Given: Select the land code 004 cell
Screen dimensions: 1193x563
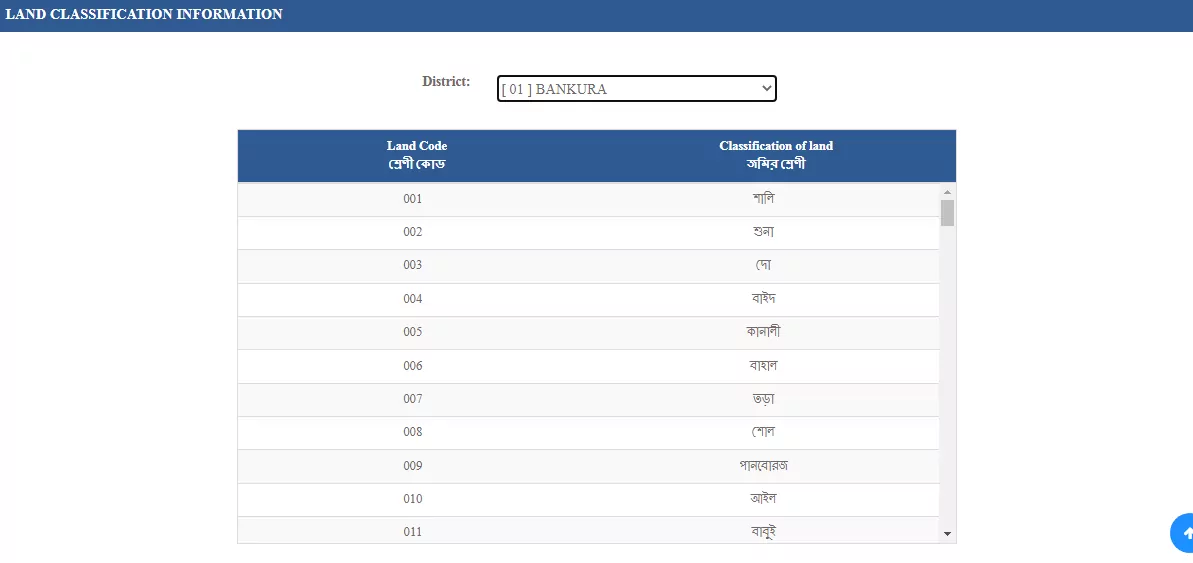Looking at the screenshot, I should click(413, 299).
